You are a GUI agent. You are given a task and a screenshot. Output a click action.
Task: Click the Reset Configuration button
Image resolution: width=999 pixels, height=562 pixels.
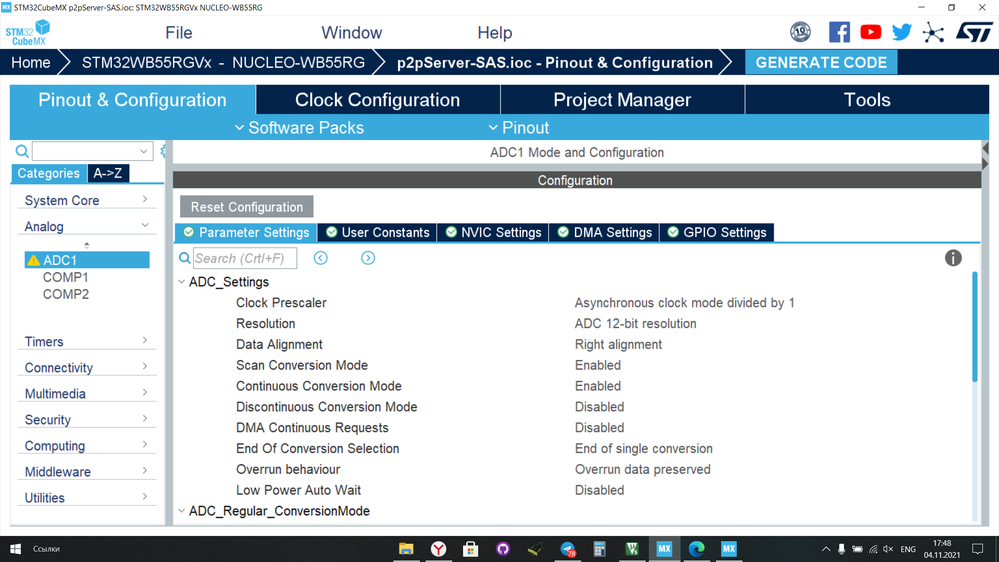tap(247, 207)
